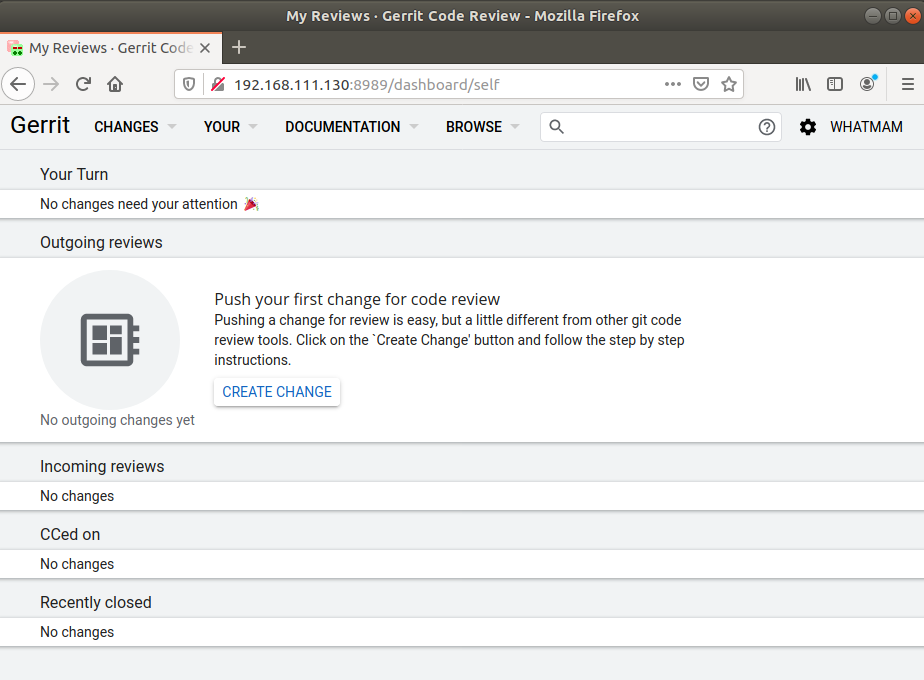The image size is (924, 680).
Task: Show the insecure connection lock icon info
Action: click(218, 84)
